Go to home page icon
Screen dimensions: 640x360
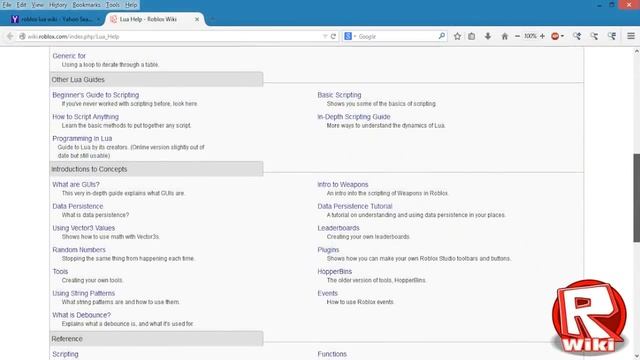point(504,36)
